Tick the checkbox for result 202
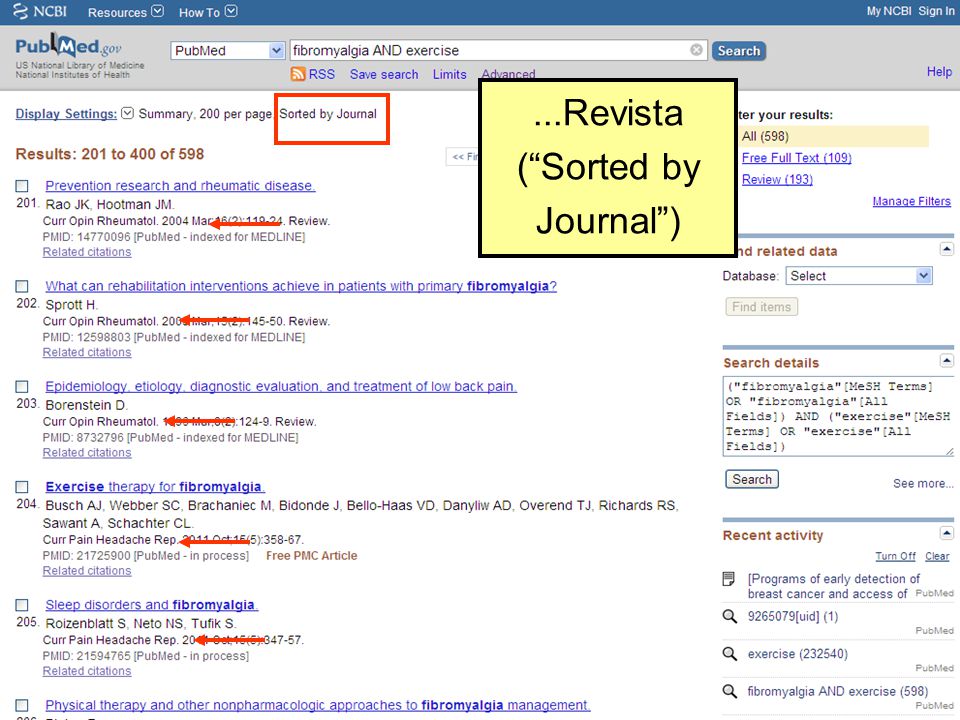The image size is (960, 720). click(x=22, y=286)
